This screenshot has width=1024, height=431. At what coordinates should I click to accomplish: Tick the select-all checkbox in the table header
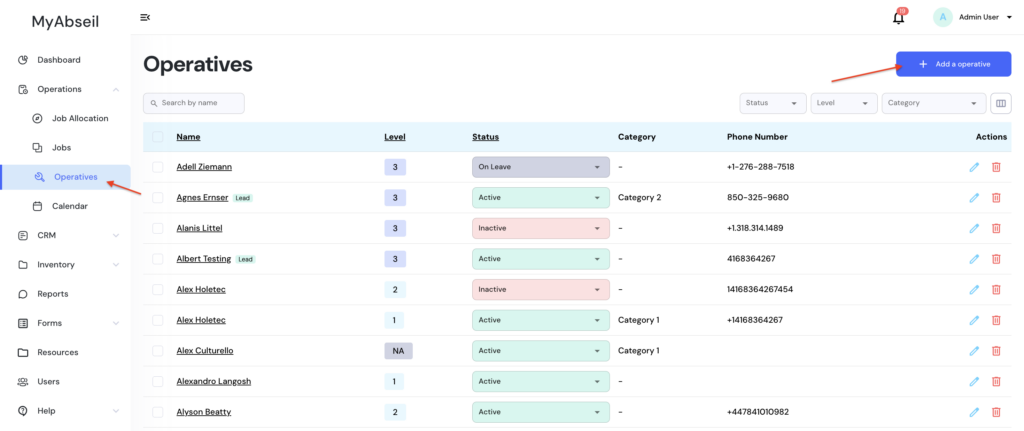click(158, 137)
